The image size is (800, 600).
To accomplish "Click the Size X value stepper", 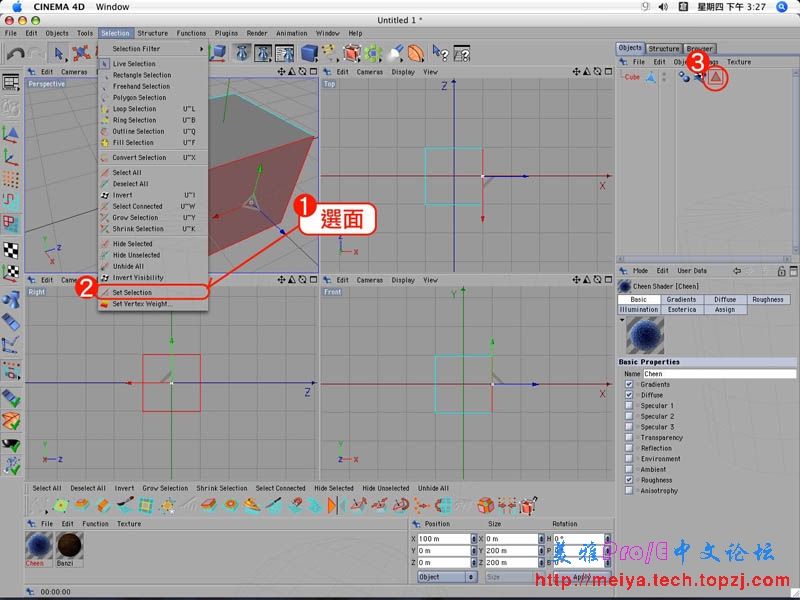I will click(541, 539).
